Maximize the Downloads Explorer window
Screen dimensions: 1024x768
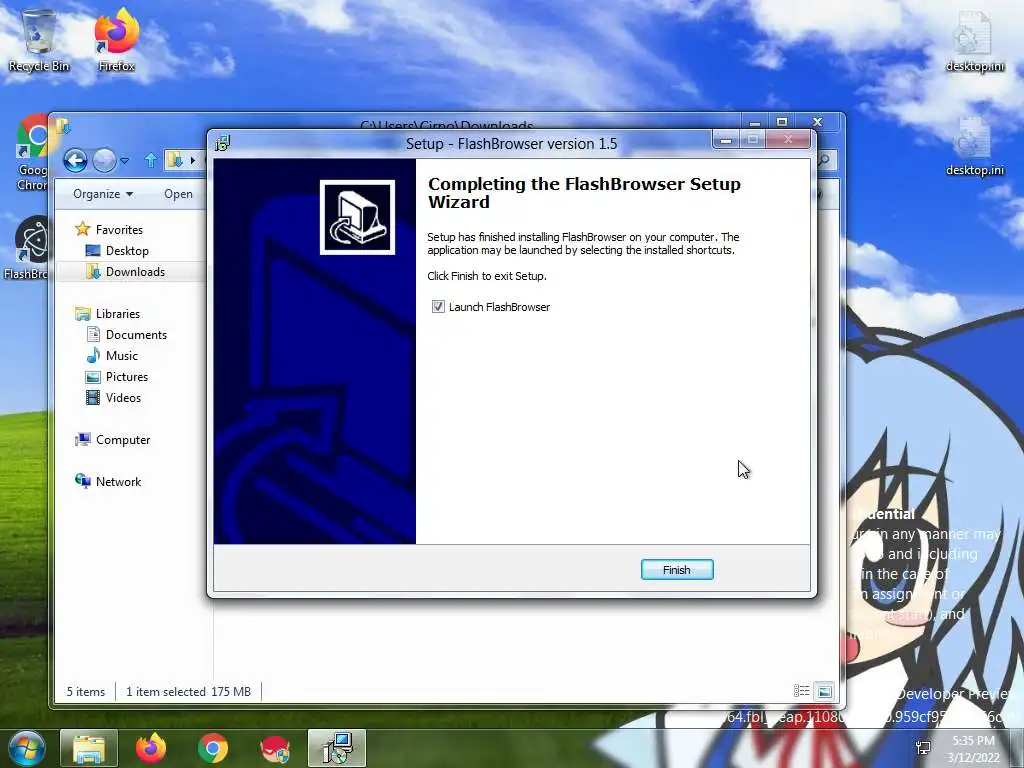pyautogui.click(x=782, y=122)
